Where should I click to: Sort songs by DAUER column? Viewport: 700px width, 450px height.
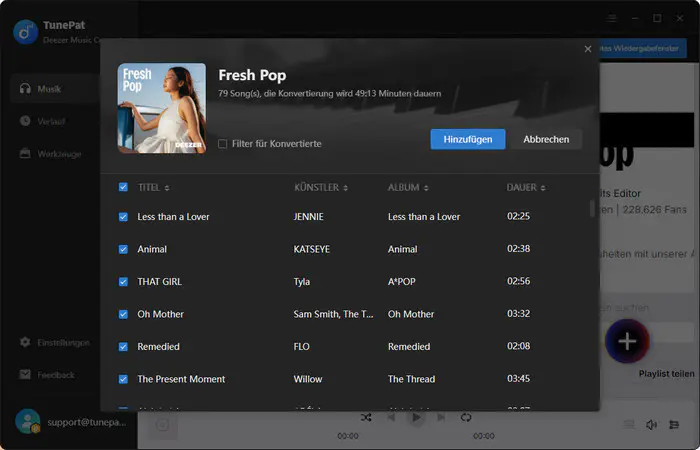526,188
